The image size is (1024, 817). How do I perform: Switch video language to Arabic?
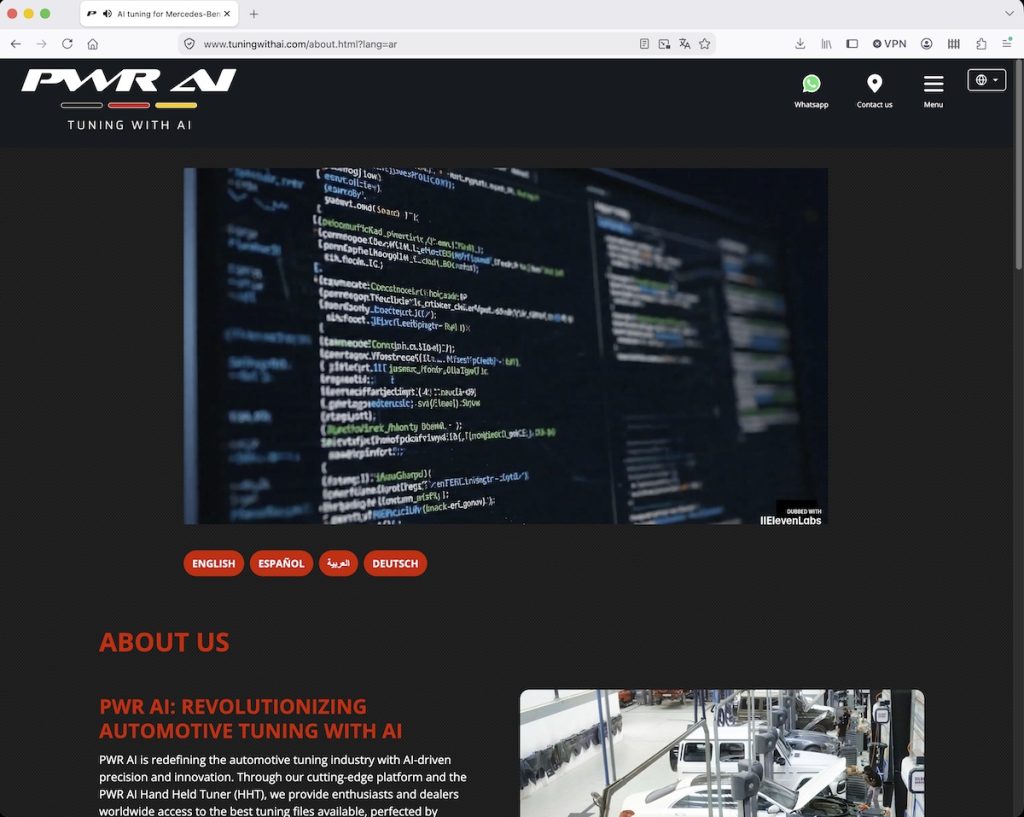click(x=338, y=564)
